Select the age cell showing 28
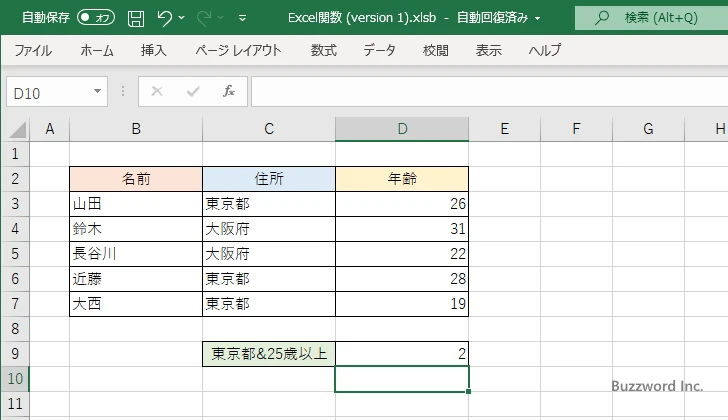728x420 pixels. tap(402, 279)
